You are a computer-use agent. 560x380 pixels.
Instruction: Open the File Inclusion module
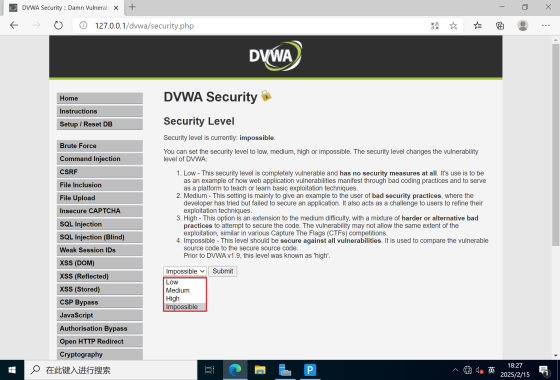coord(100,185)
